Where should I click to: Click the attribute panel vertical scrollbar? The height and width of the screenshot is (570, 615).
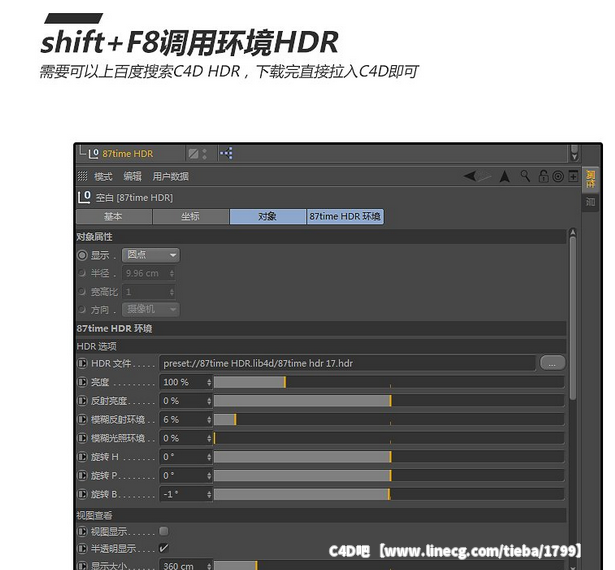click(x=573, y=318)
